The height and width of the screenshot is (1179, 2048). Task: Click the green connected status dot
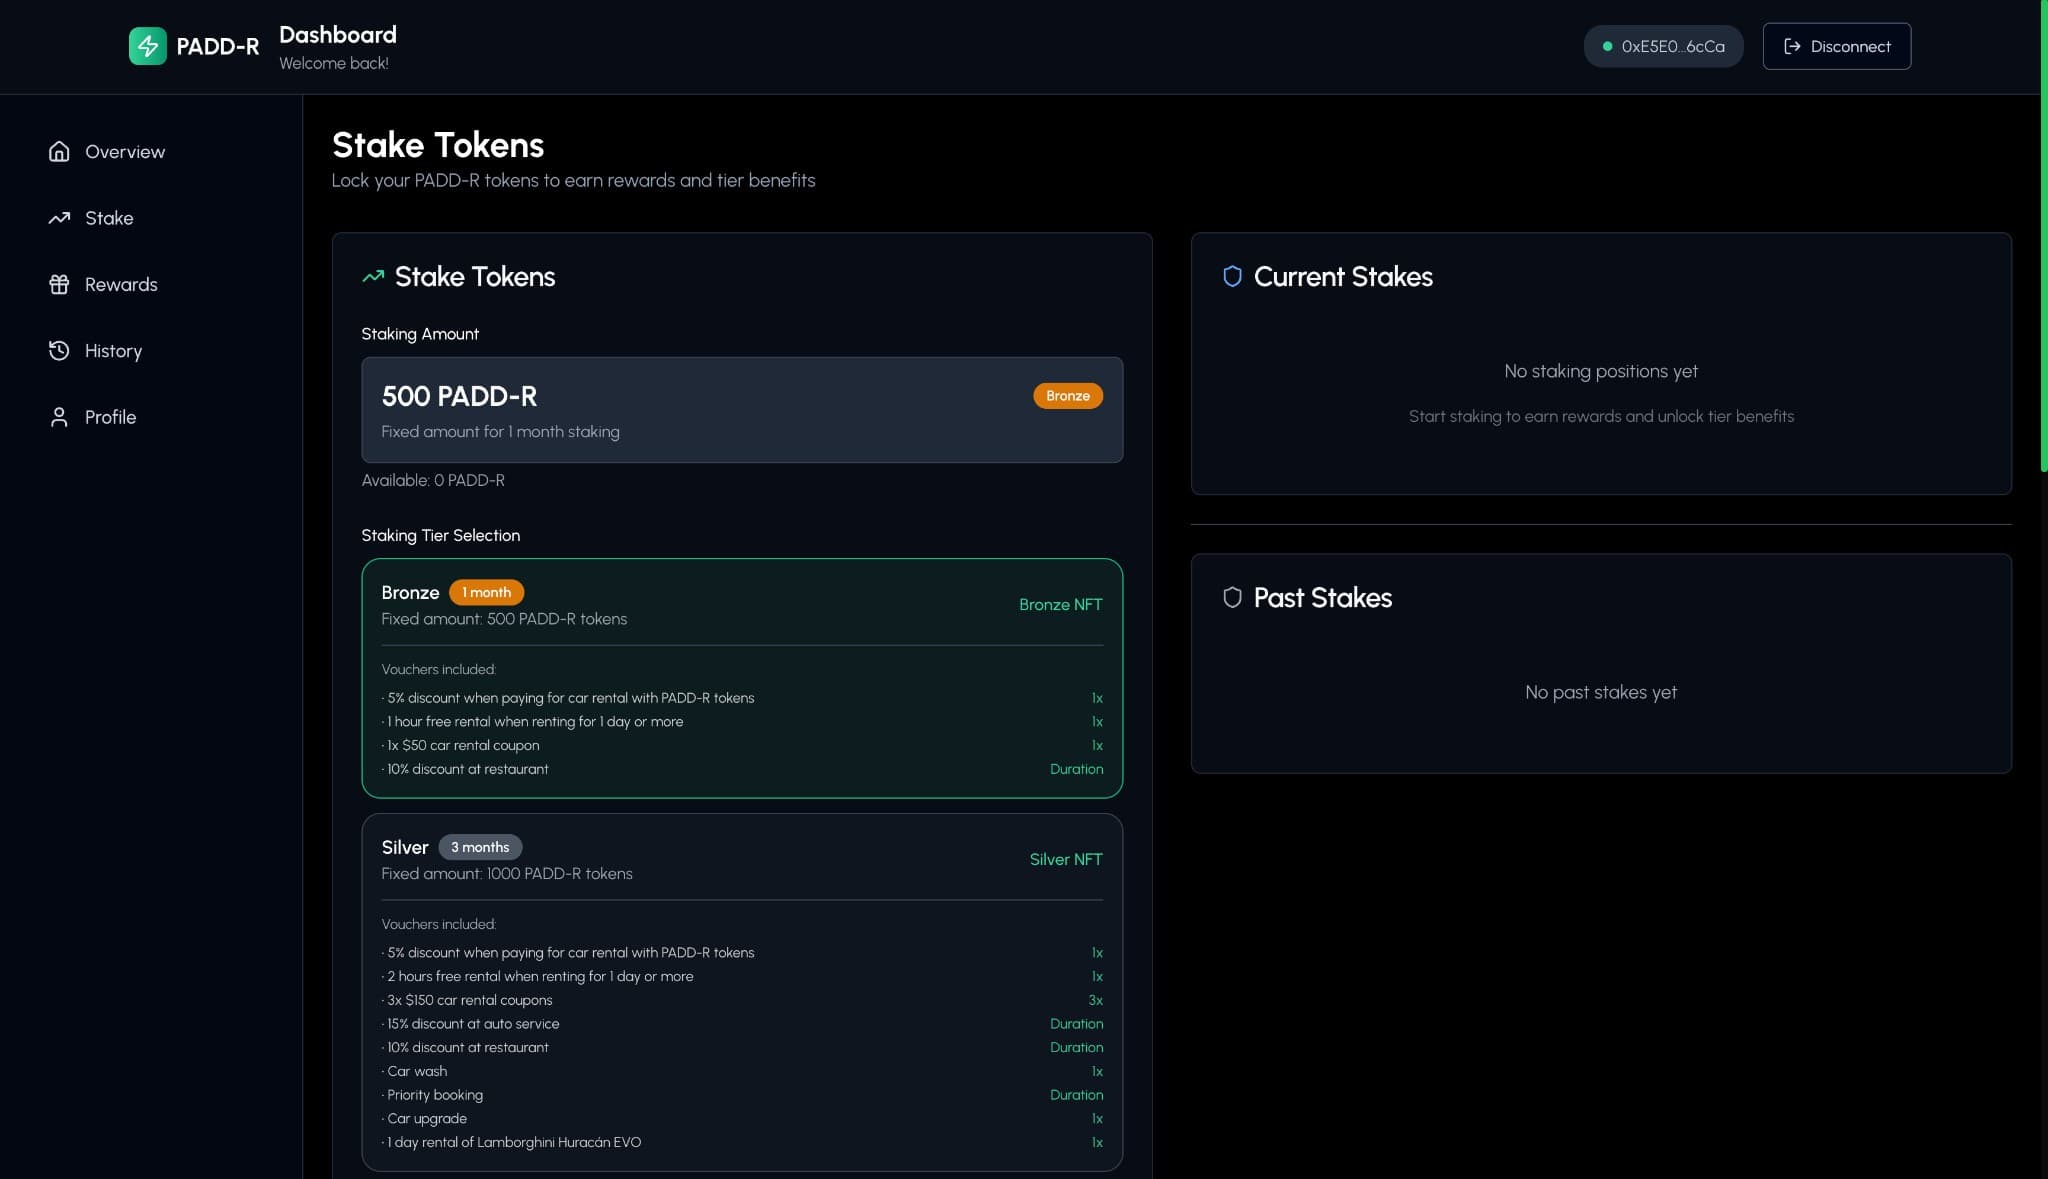click(1608, 46)
